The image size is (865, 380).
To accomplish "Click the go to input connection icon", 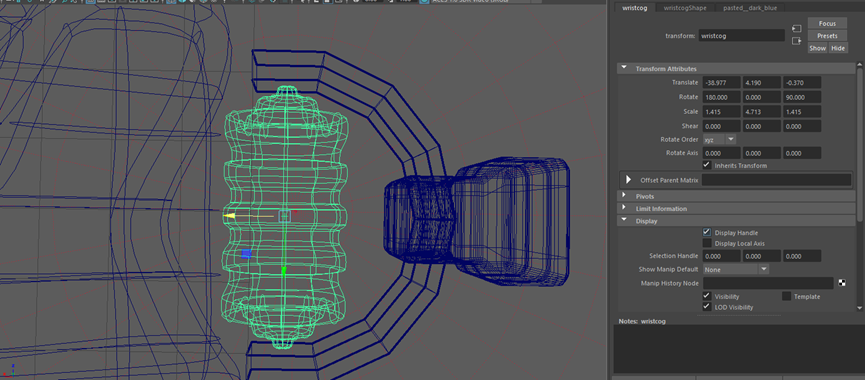I will coord(796,28).
